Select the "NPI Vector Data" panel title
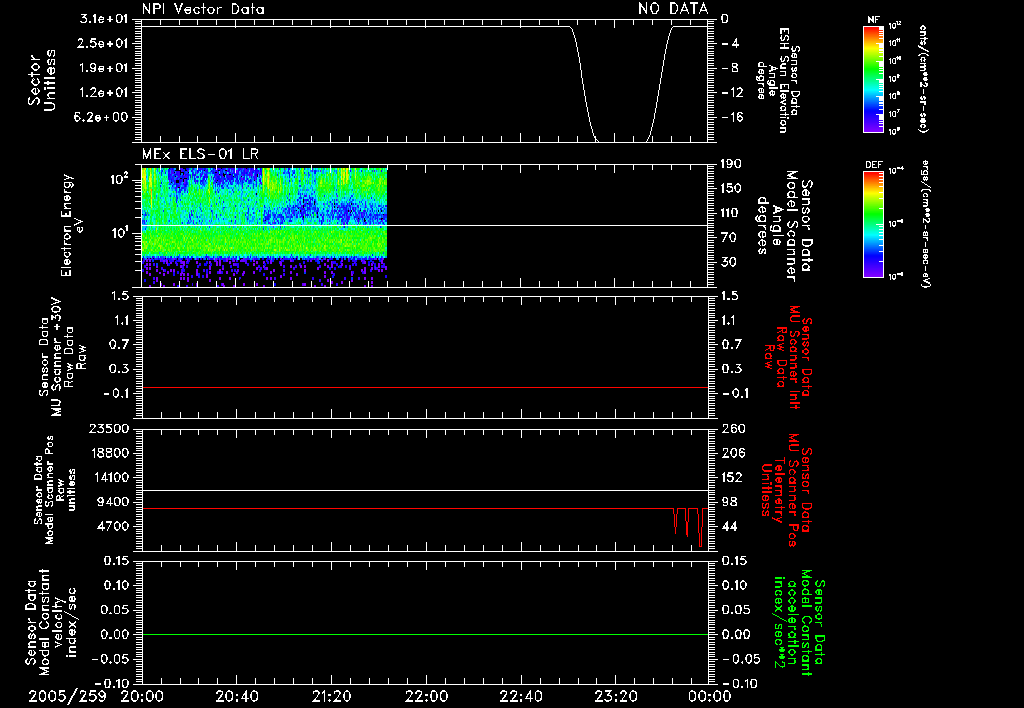This screenshot has height=708, width=1024. pos(203,9)
